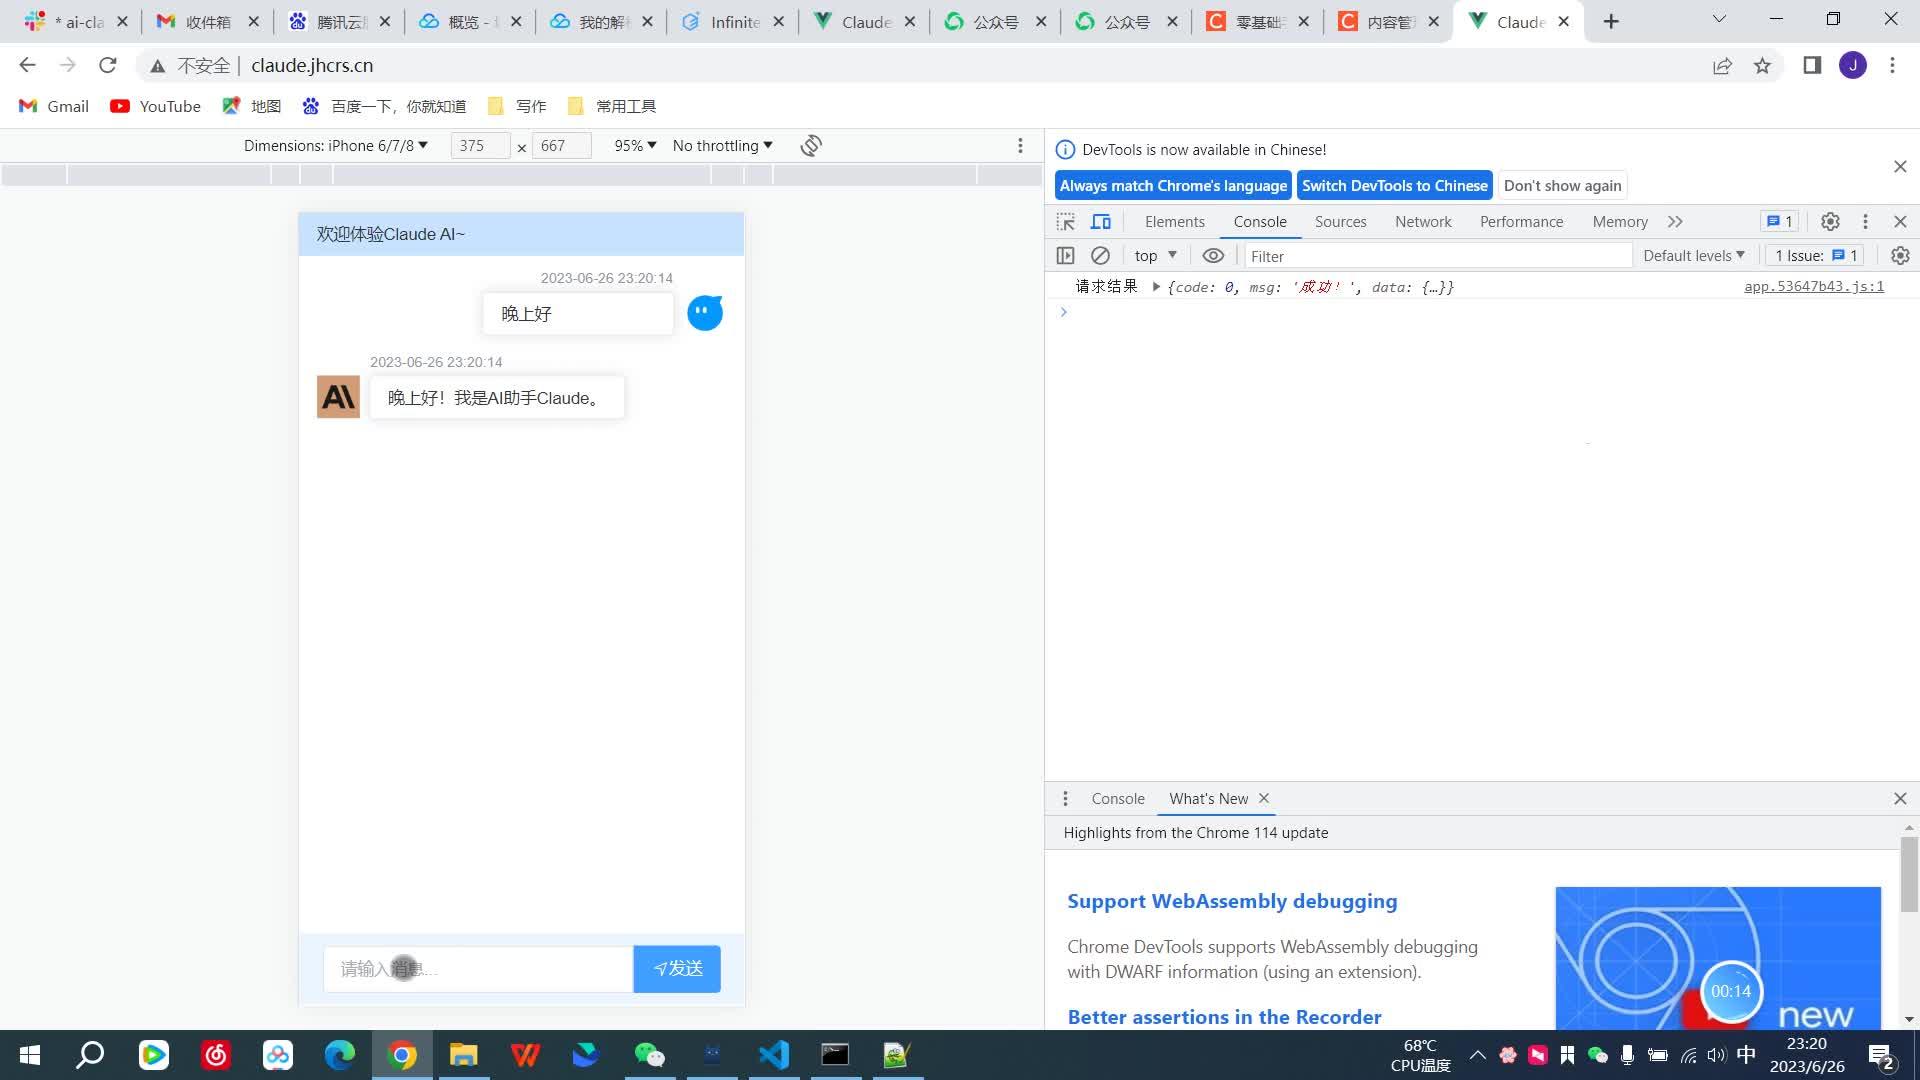This screenshot has width=1920, height=1080.
Task: Open Dimensions iPhone 6/7/8 dropdown
Action: click(x=336, y=146)
